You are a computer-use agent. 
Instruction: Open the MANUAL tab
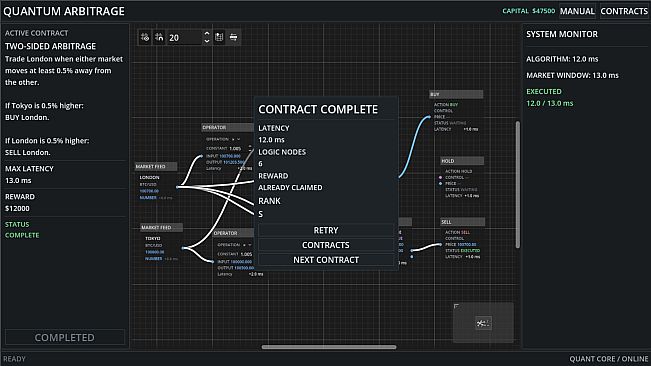pyautogui.click(x=577, y=11)
